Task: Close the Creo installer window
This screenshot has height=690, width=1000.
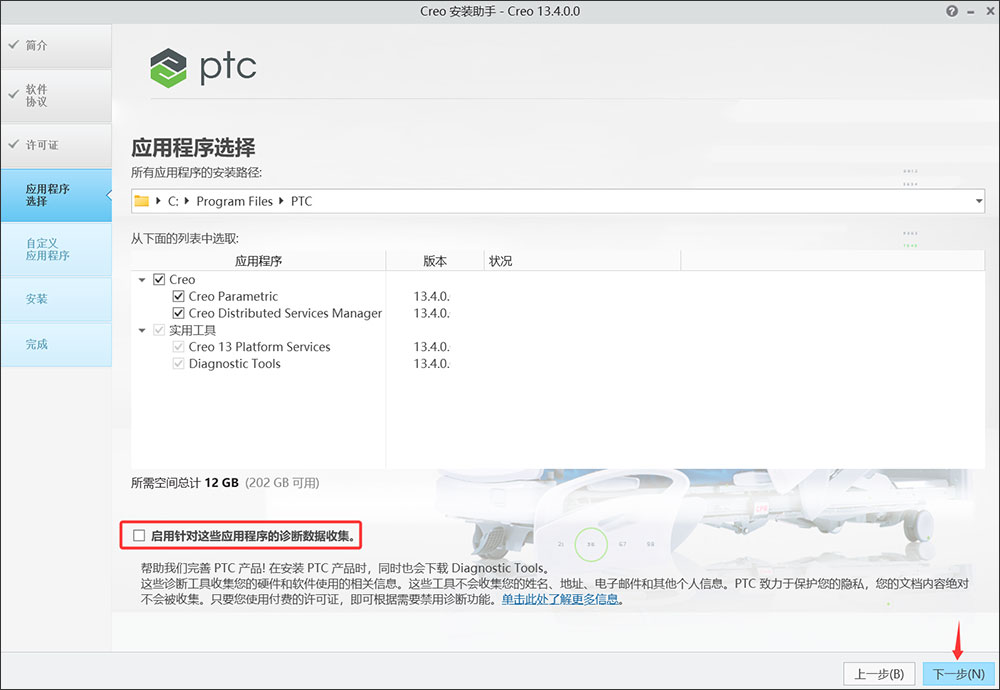Action: coord(990,11)
